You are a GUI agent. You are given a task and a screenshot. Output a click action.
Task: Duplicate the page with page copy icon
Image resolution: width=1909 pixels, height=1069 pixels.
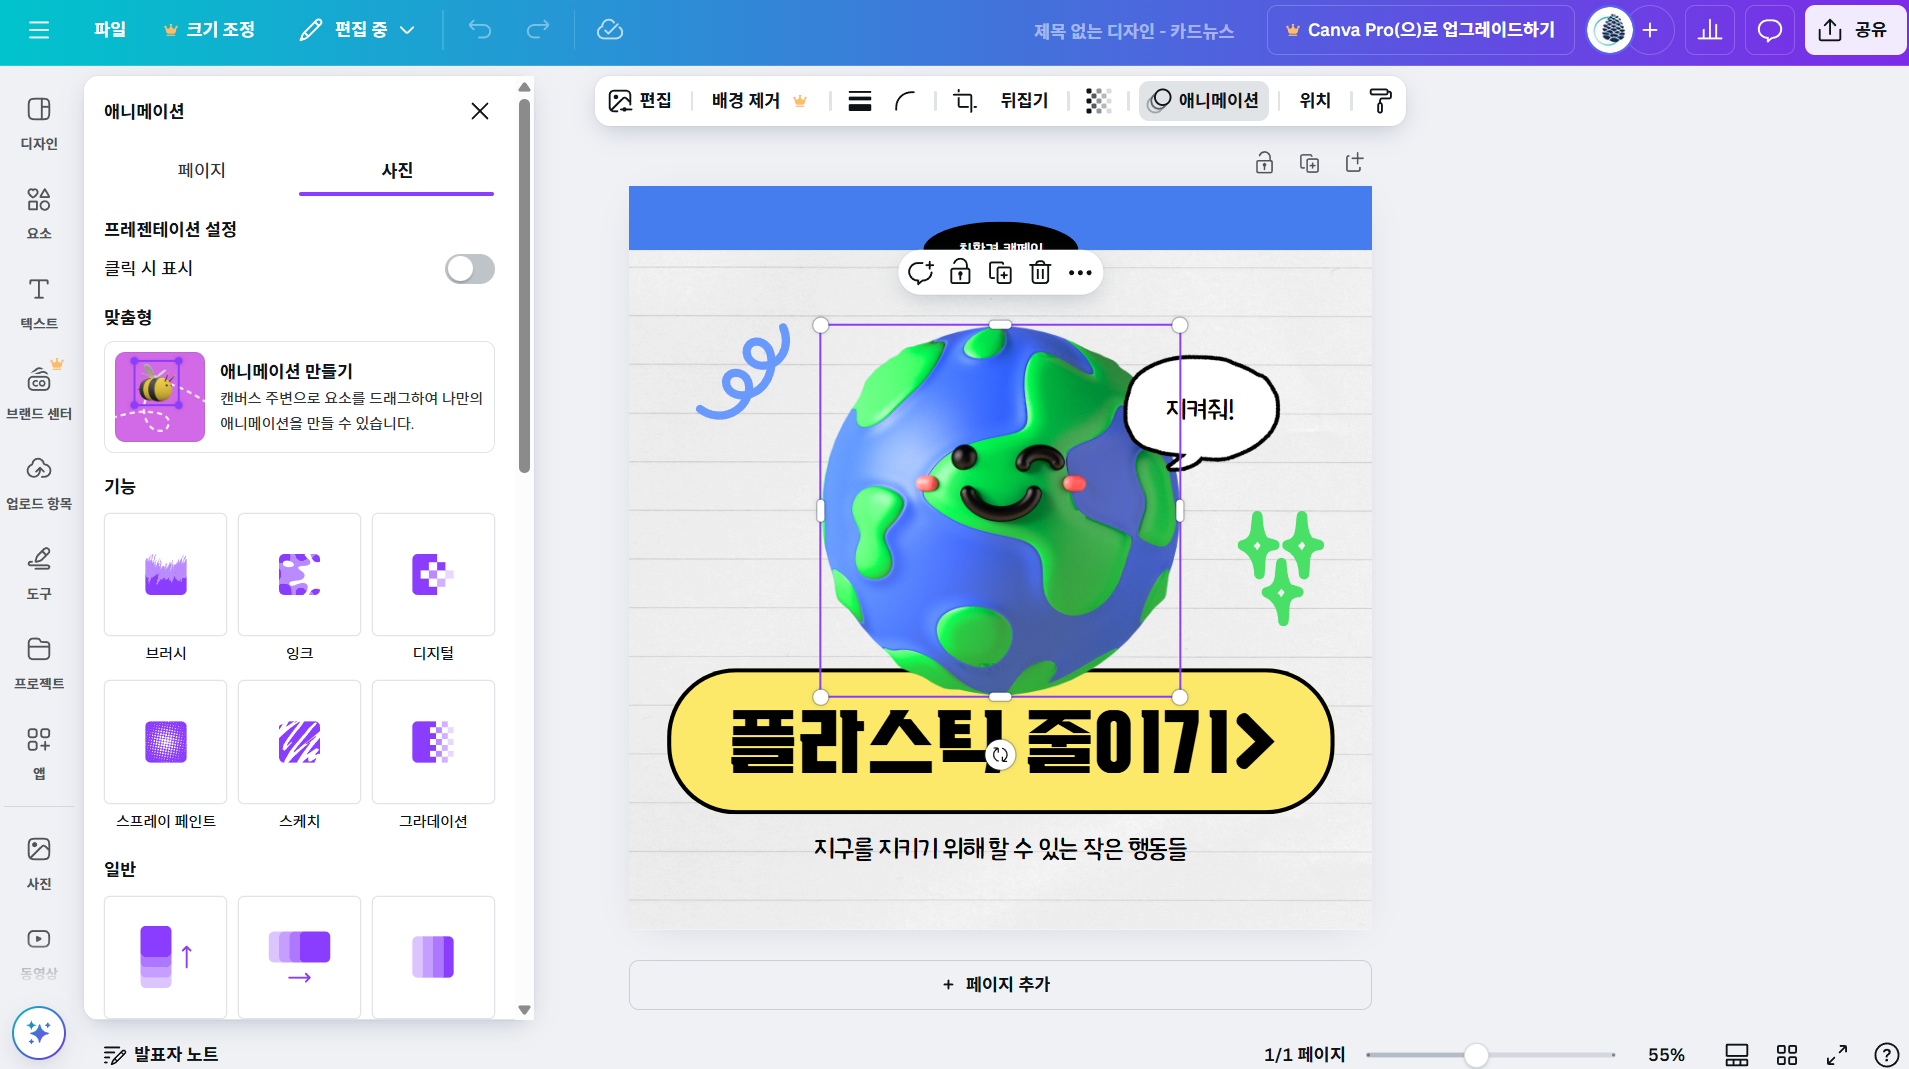pos(1310,163)
